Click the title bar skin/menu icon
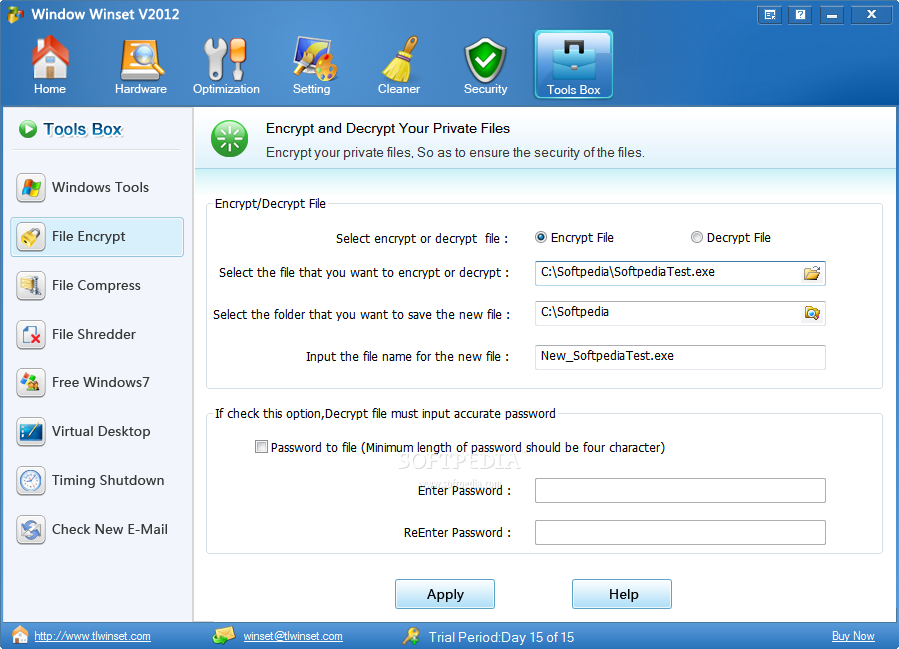The image size is (899, 649). point(770,15)
